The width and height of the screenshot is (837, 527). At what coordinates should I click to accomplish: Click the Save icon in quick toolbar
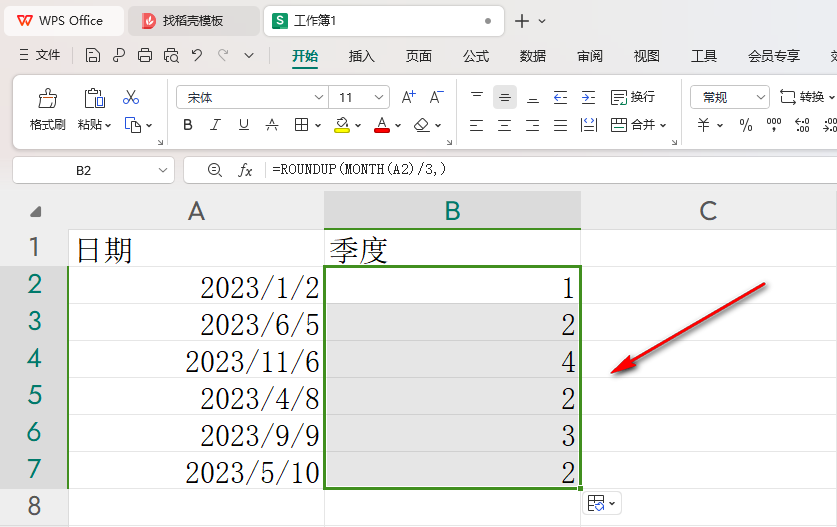tap(93, 55)
